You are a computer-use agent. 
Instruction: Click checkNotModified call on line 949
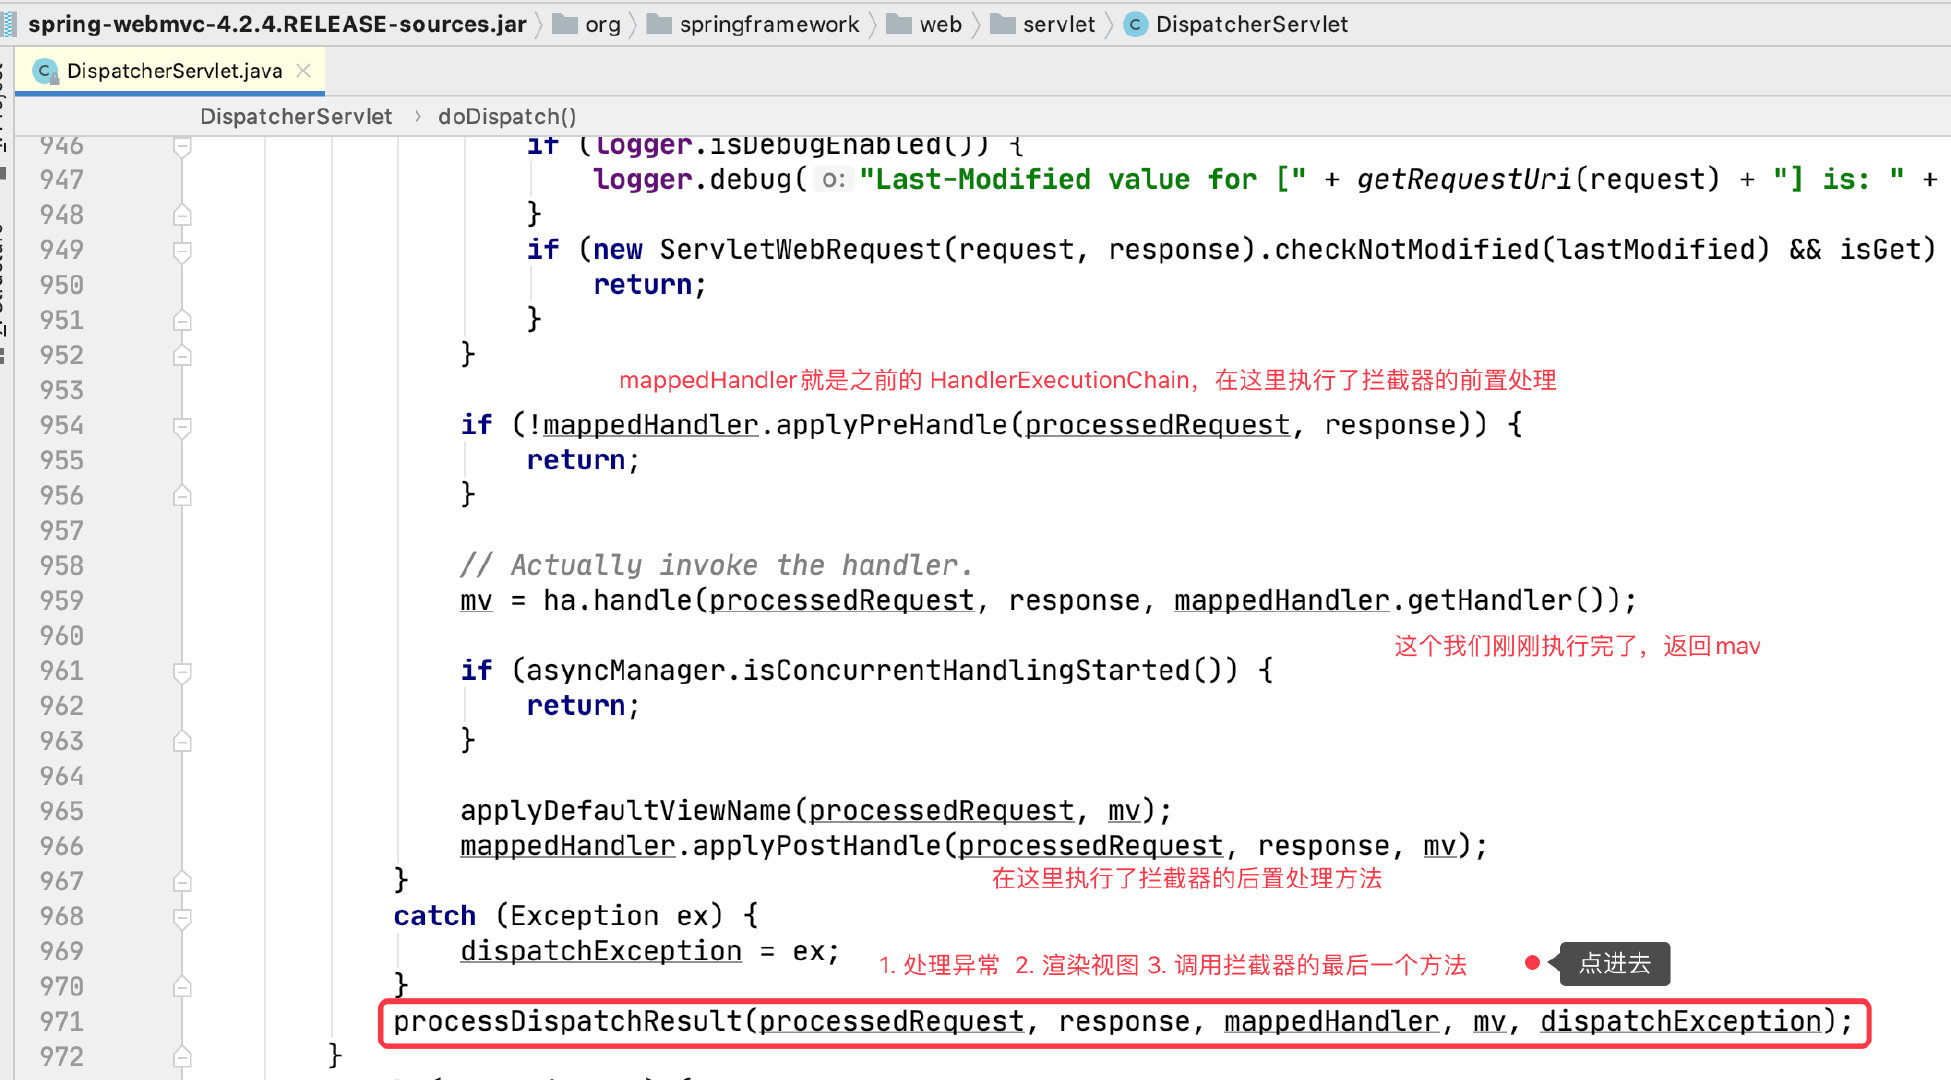[1407, 249]
